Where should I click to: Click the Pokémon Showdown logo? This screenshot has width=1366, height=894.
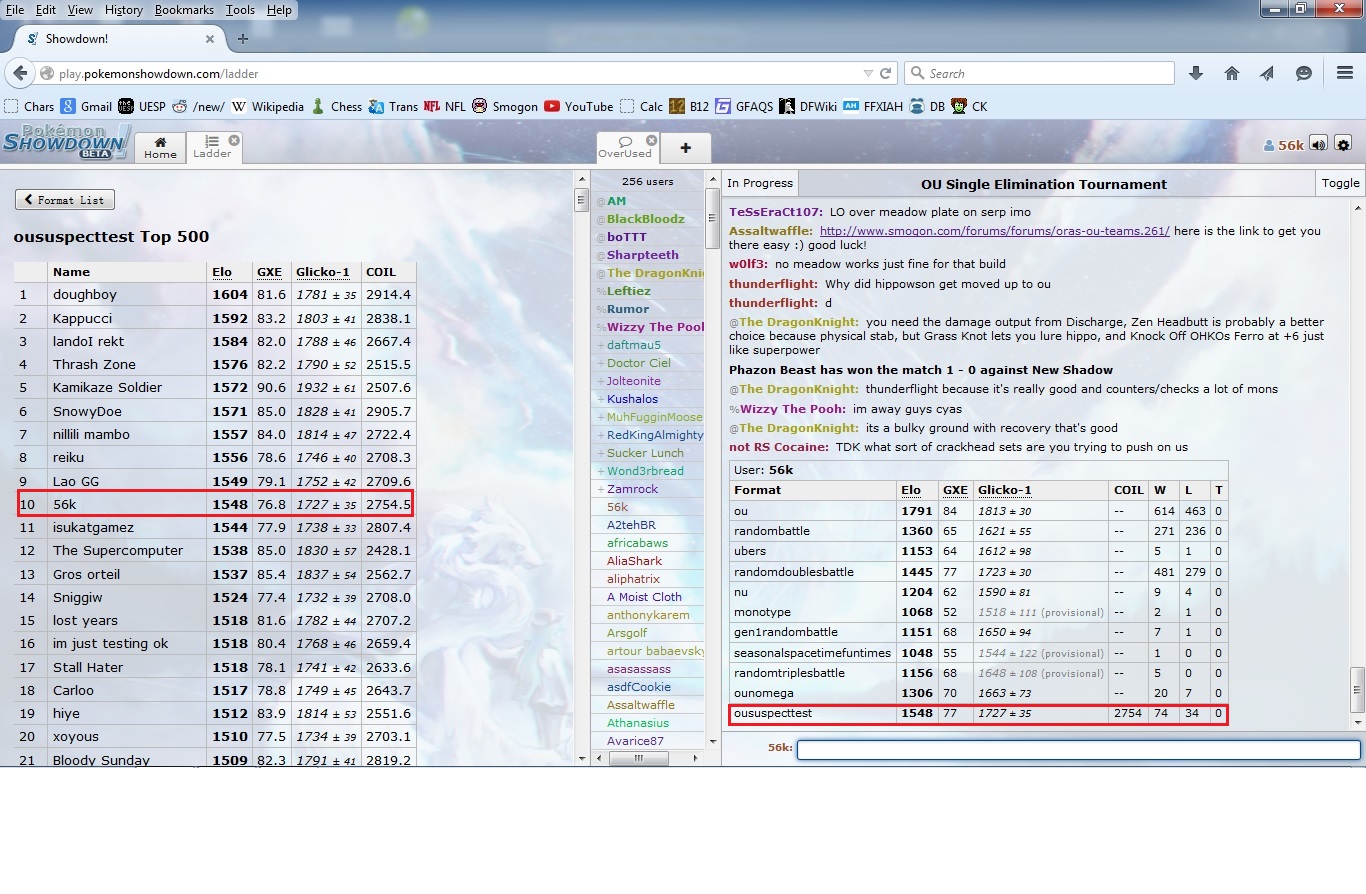(x=64, y=143)
